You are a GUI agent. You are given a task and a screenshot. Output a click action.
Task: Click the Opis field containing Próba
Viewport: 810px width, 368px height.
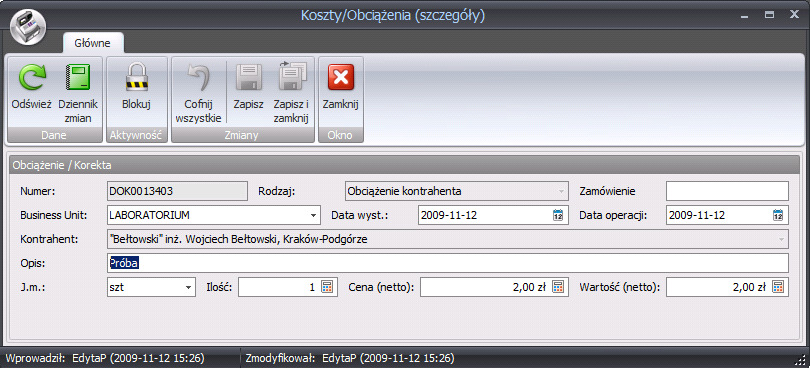click(448, 263)
